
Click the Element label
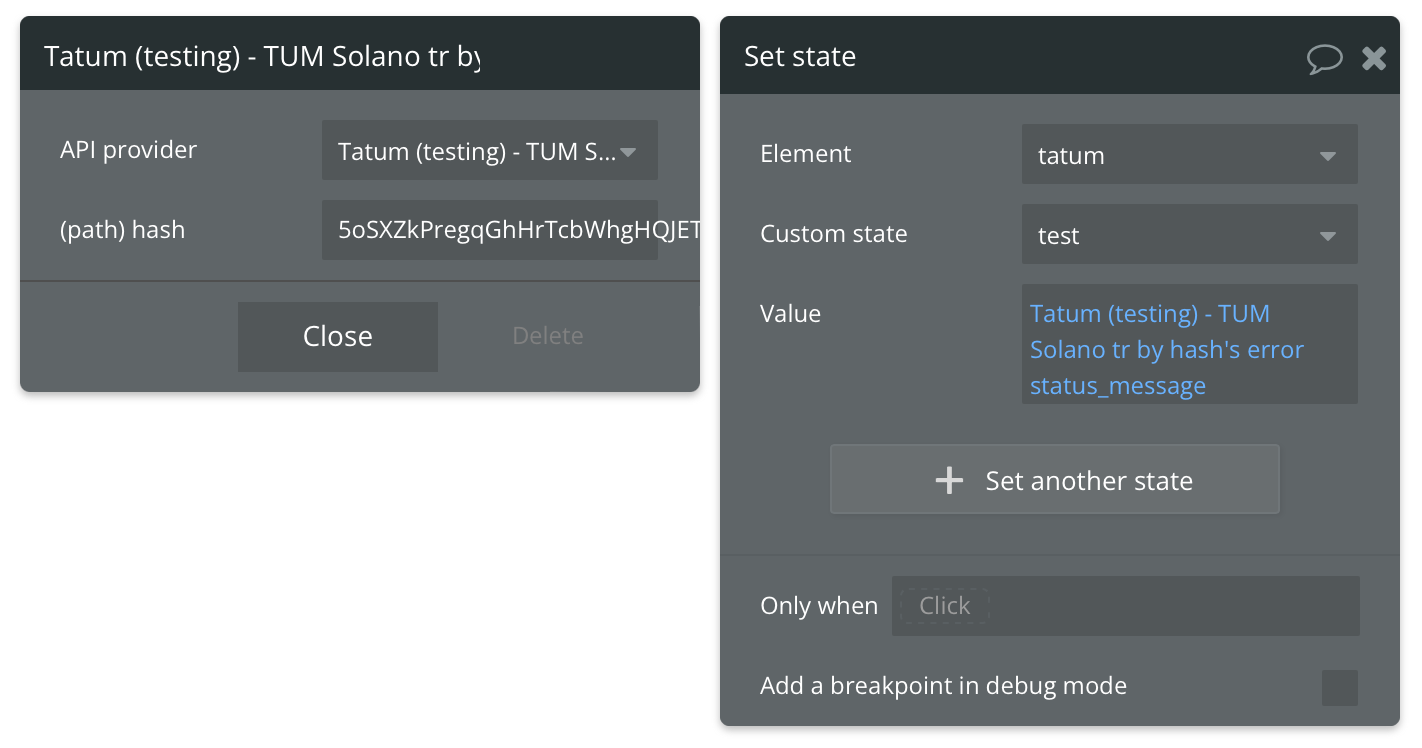(x=806, y=154)
